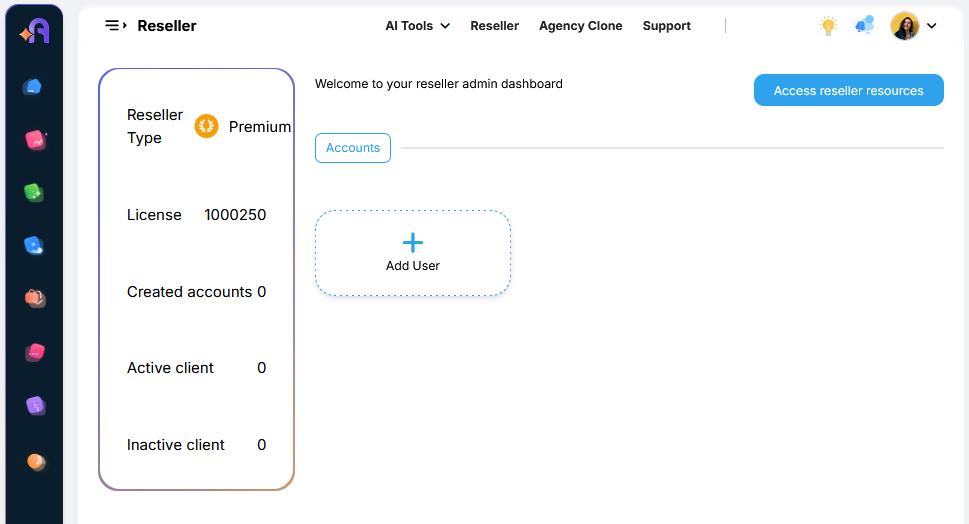This screenshot has height=524, width=969.
Task: Click the gold Premium badge icon
Action: click(206, 126)
